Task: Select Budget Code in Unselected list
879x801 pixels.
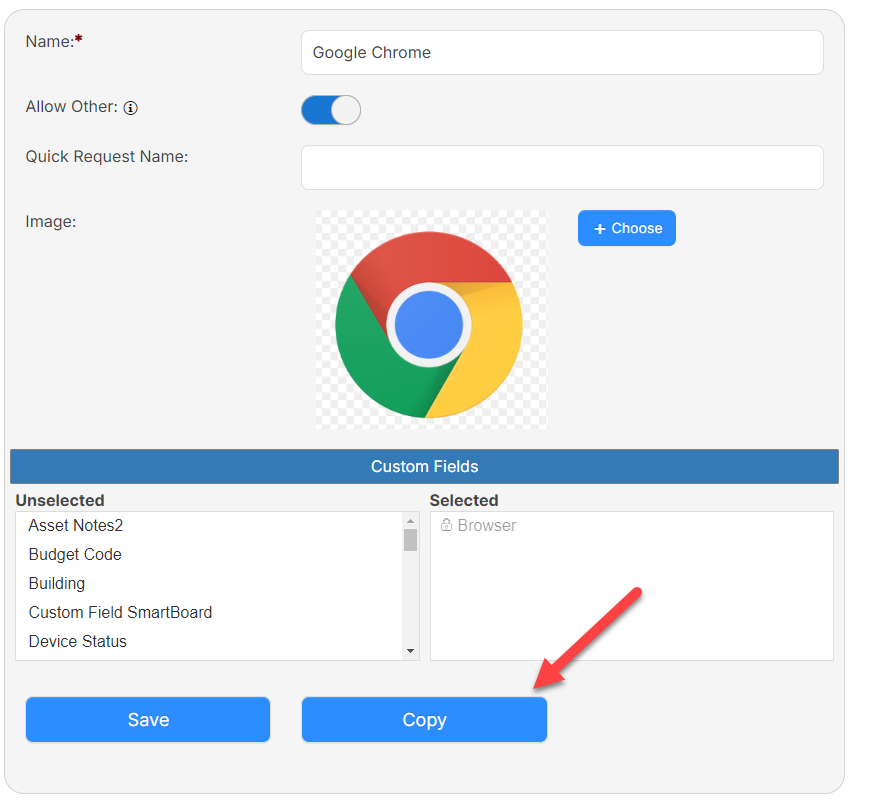Action: coord(209,554)
